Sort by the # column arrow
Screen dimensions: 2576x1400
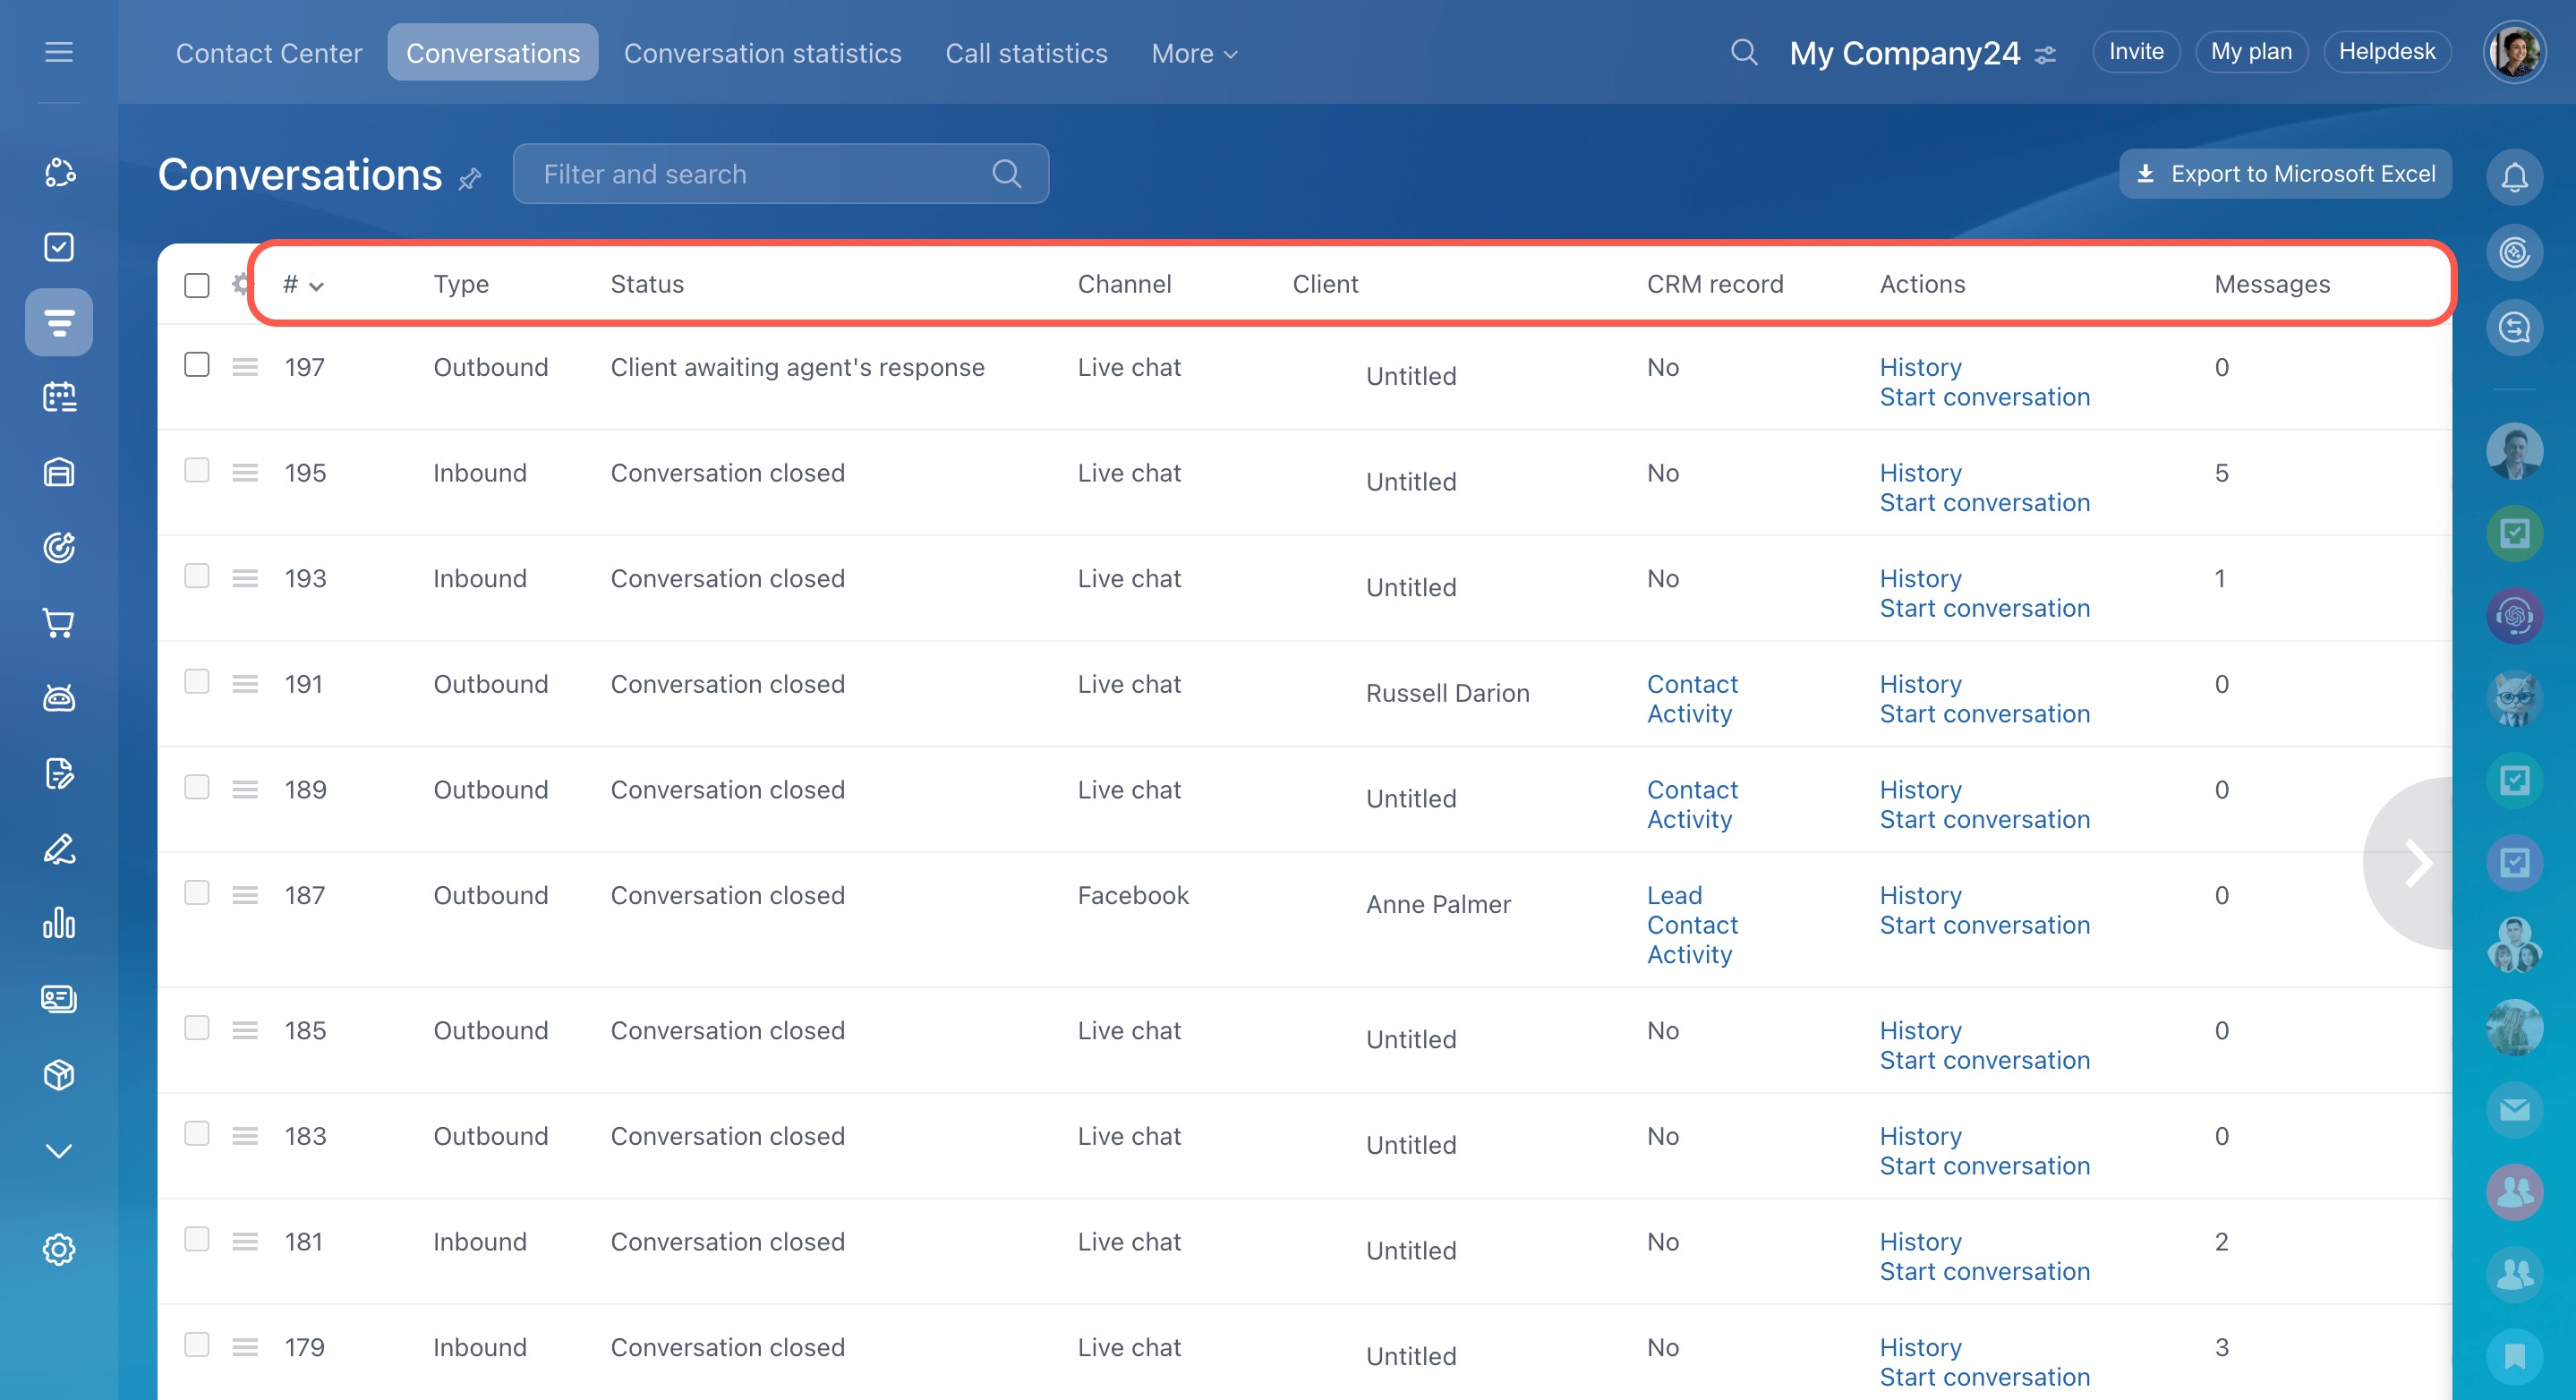[316, 286]
